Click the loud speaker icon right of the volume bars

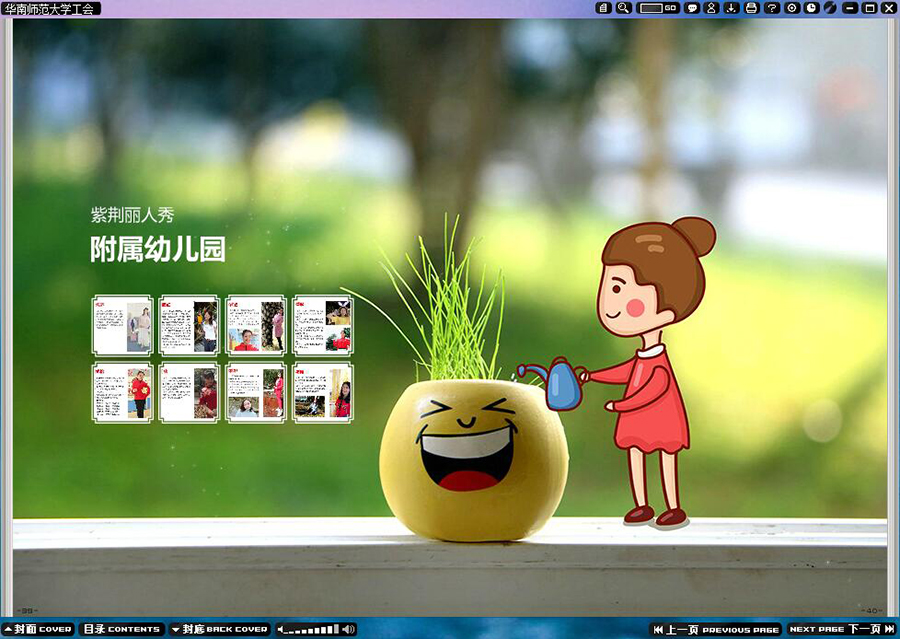pyautogui.click(x=348, y=630)
